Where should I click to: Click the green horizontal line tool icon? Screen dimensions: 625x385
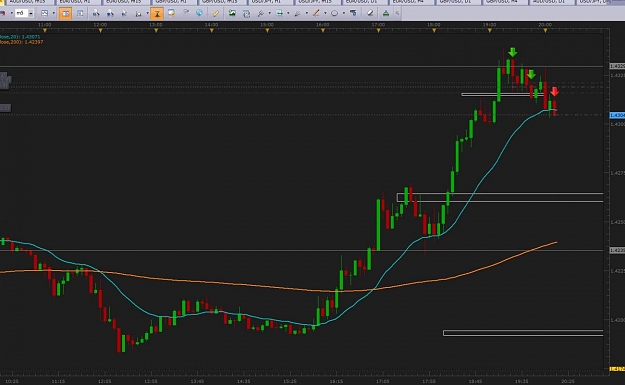pos(279,13)
